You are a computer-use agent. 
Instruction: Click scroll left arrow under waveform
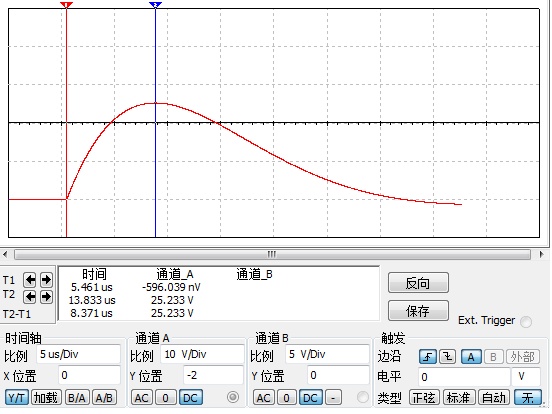click(x=5, y=254)
